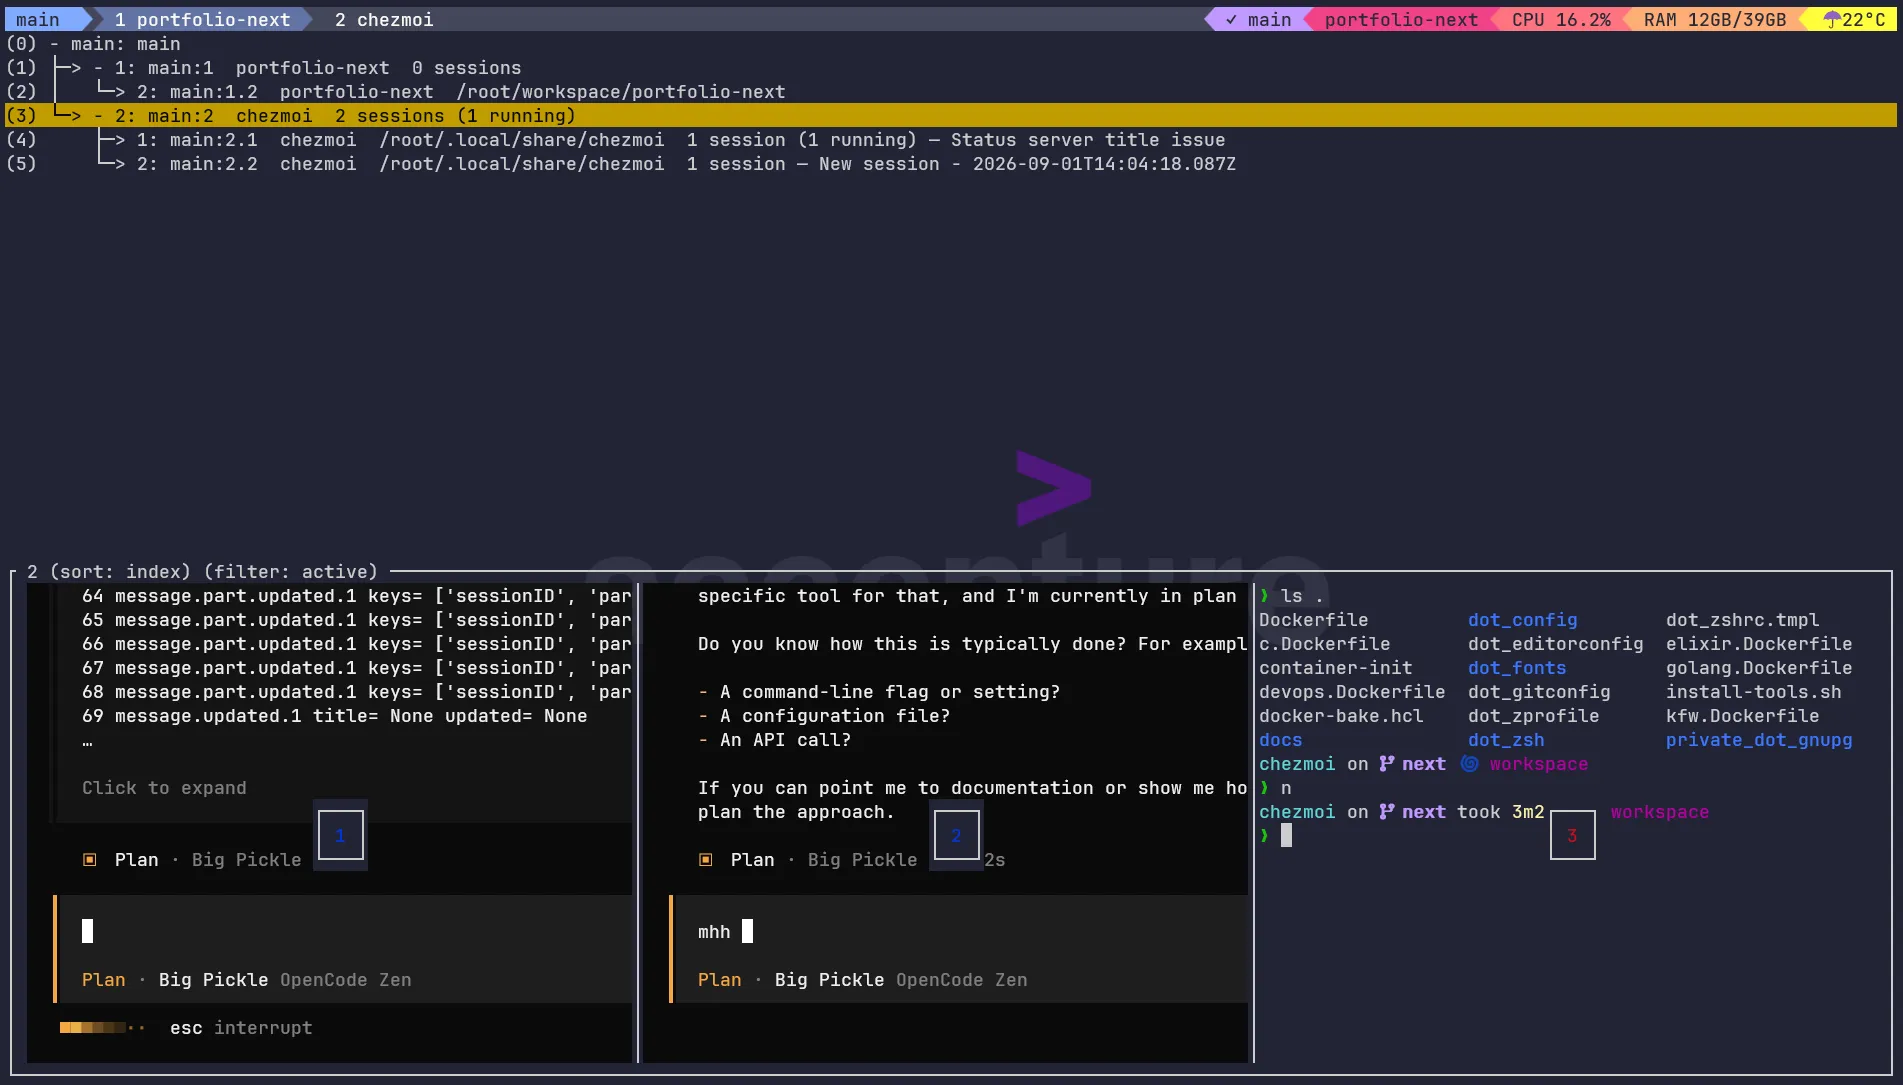Click 'c.Dockerfile' in ls output
This screenshot has height=1085, width=1903.
(x=1324, y=644)
